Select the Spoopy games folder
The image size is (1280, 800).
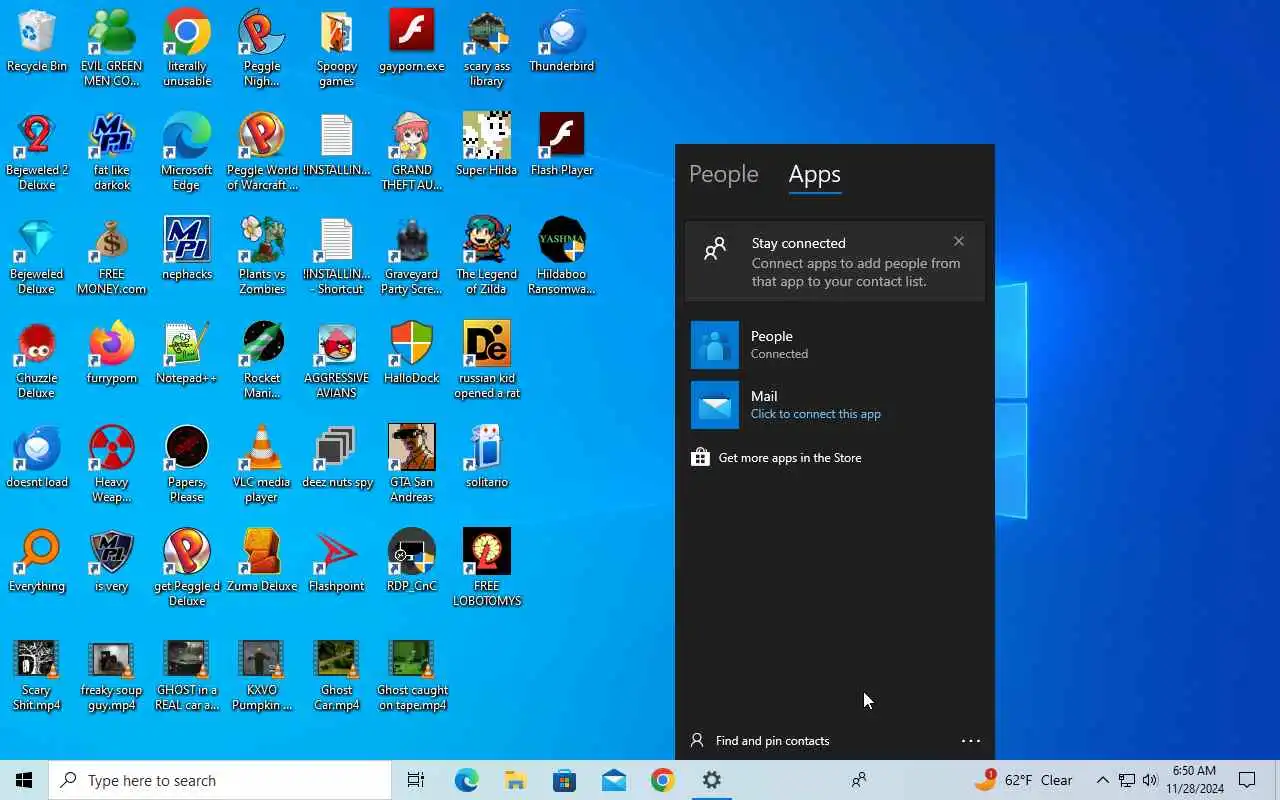coord(337,49)
